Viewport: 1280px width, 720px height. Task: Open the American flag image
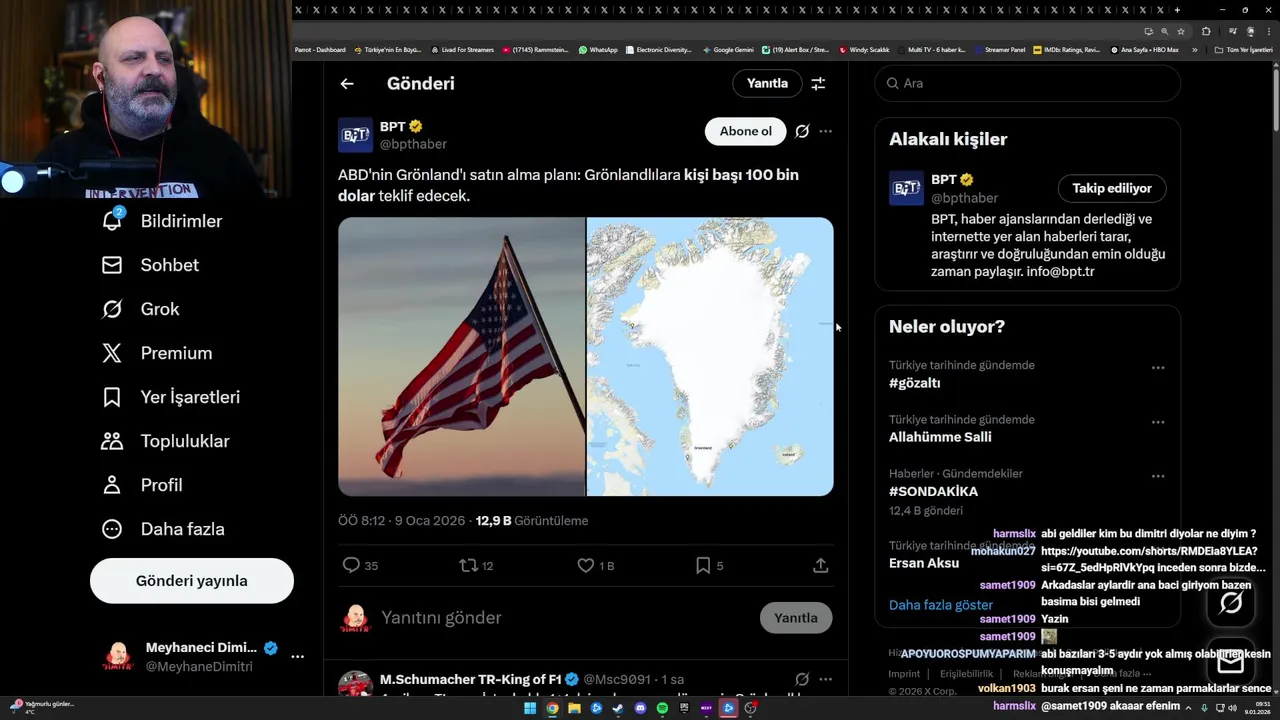click(x=461, y=357)
